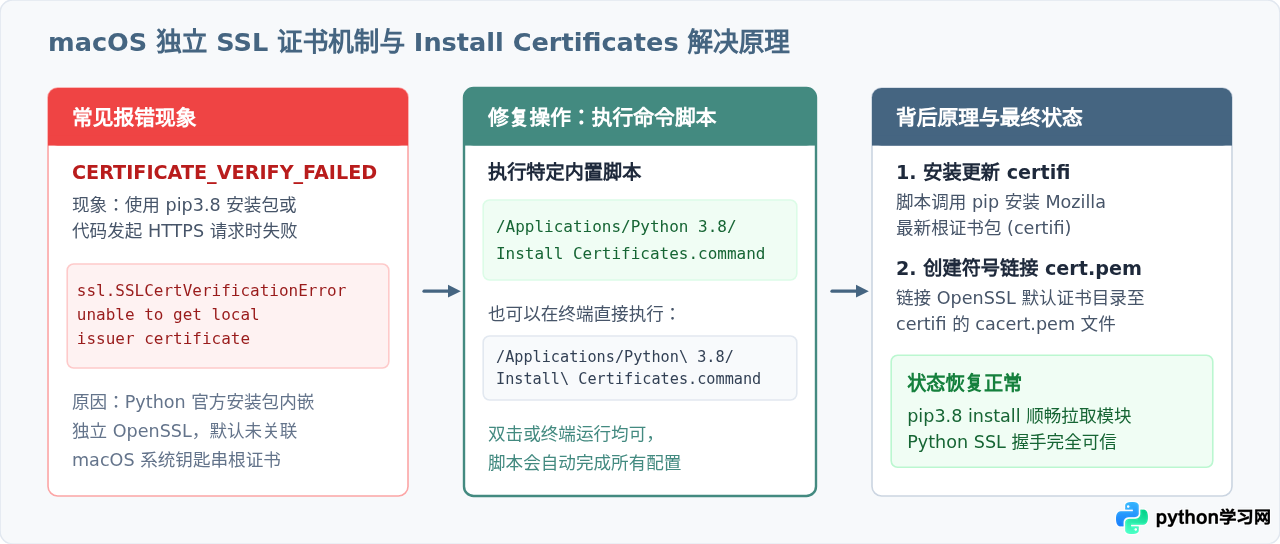Click the '现象：使用 pip3.8 安装包或' line
The image size is (1280, 544).
(185, 205)
